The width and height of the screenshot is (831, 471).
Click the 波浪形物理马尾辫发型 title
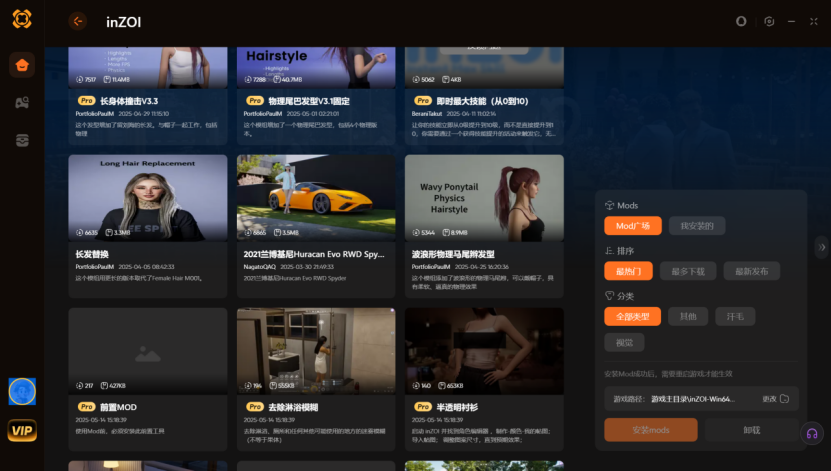click(453, 254)
